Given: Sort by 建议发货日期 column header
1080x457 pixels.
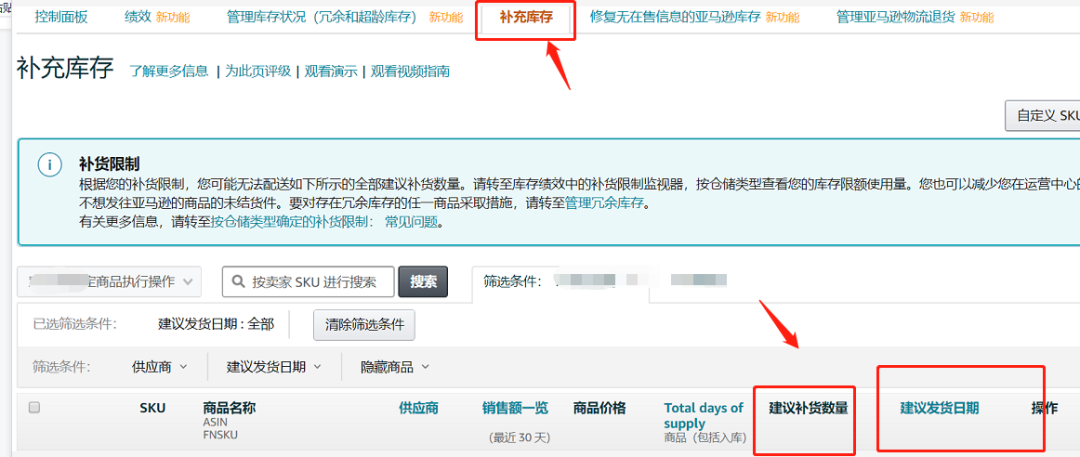Looking at the screenshot, I should (939, 408).
